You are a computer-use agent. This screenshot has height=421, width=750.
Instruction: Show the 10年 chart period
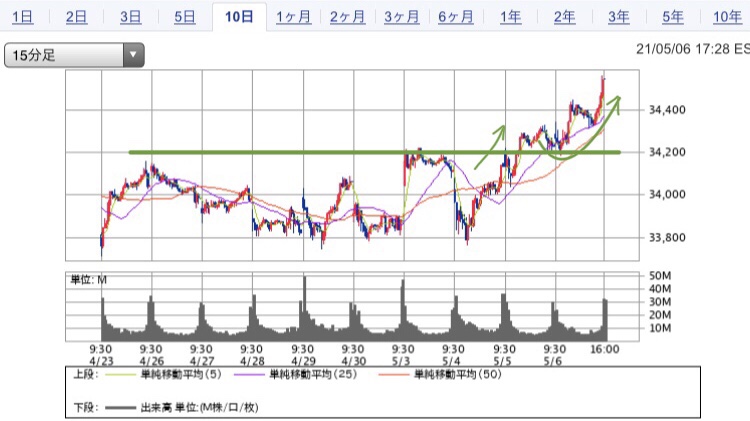(727, 17)
